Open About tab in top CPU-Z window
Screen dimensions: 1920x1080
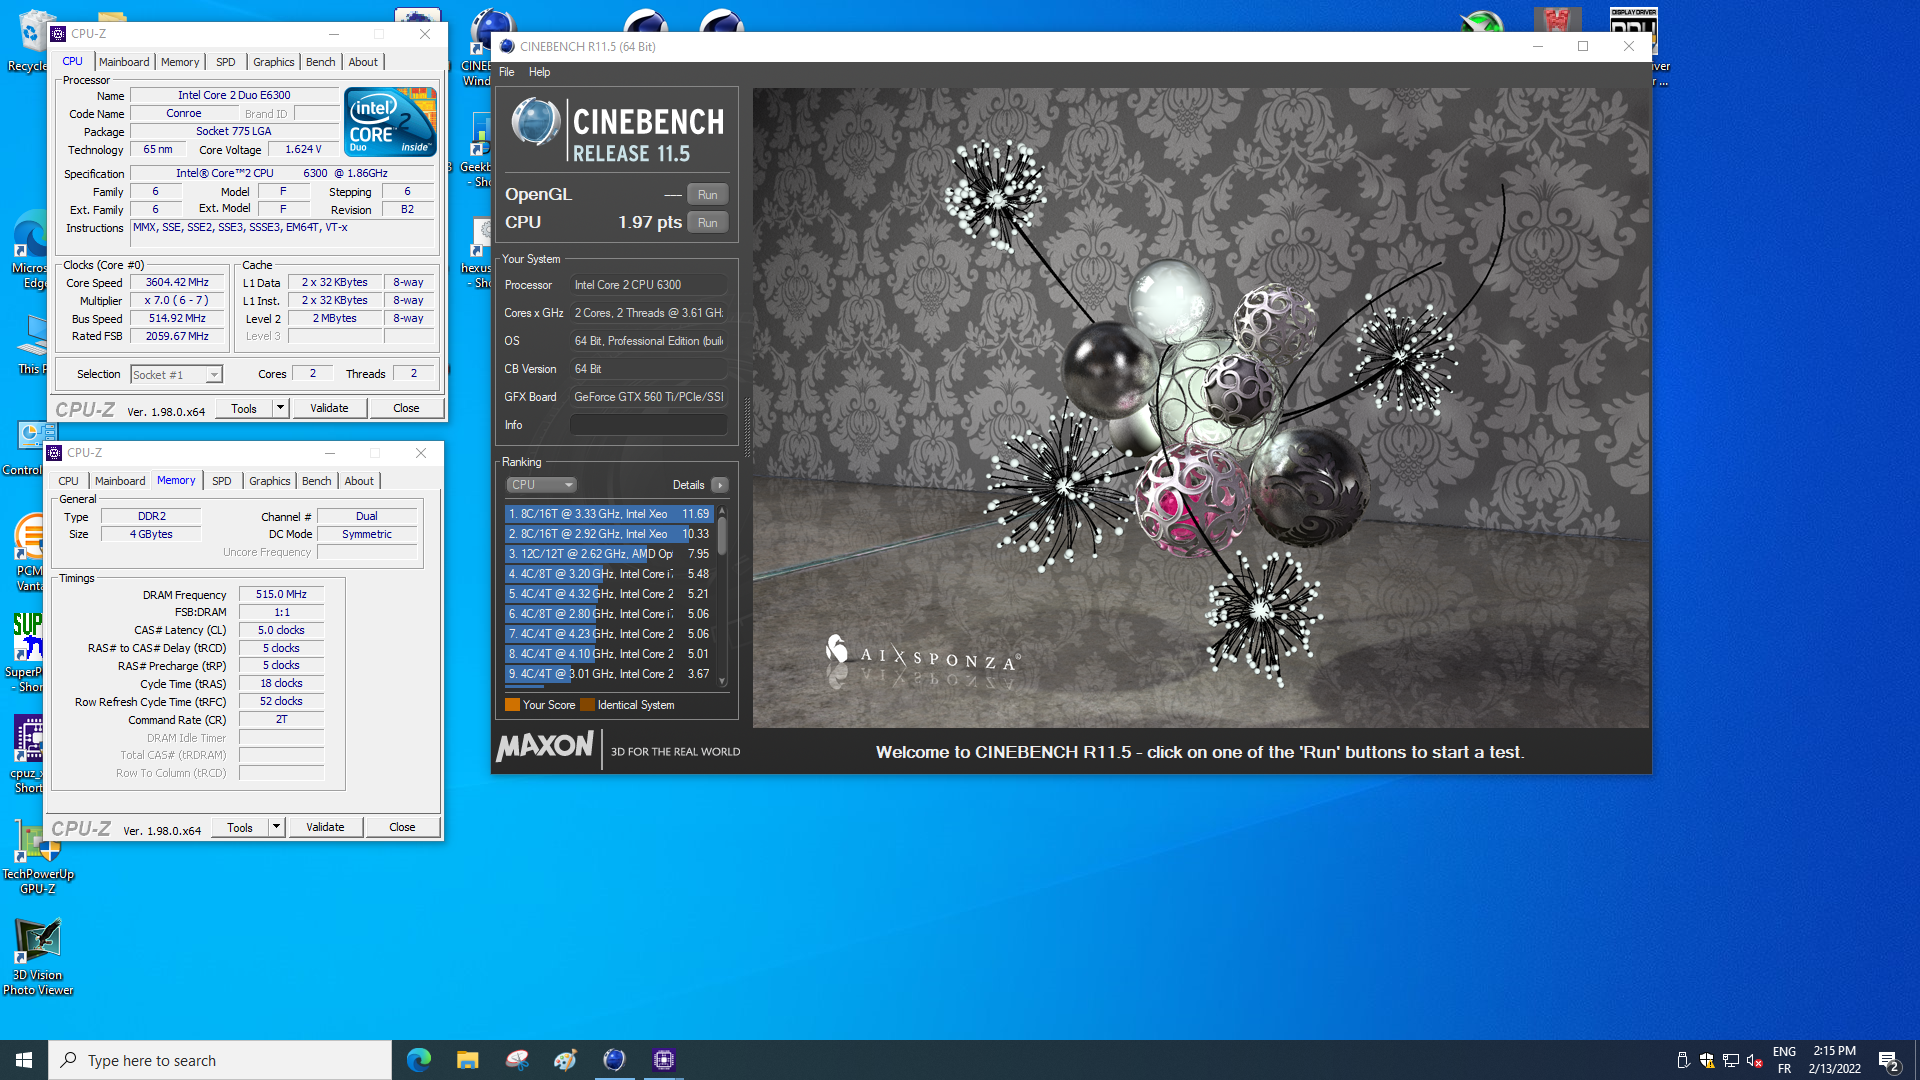coord(363,62)
